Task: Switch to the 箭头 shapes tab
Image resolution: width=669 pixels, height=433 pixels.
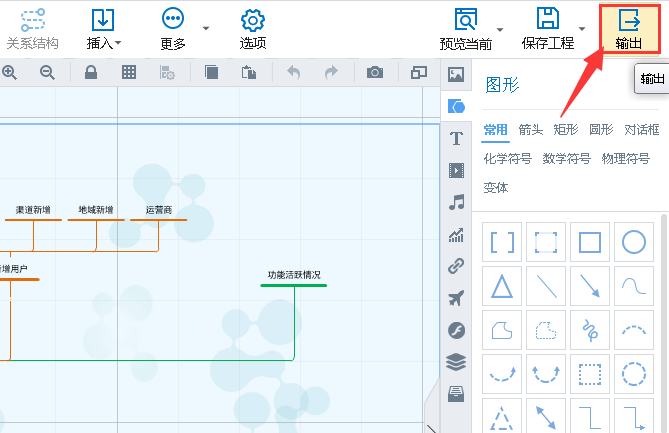Action: pos(531,129)
